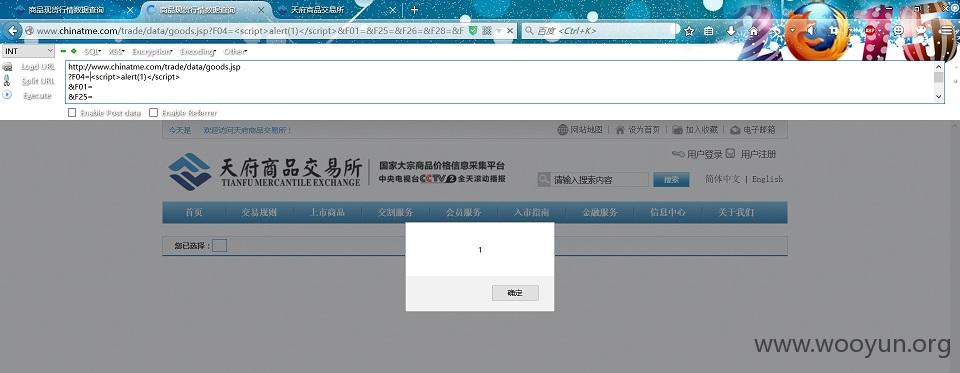This screenshot has width=960, height=373.
Task: Open 交割服务 in site navigation
Action: point(396,213)
